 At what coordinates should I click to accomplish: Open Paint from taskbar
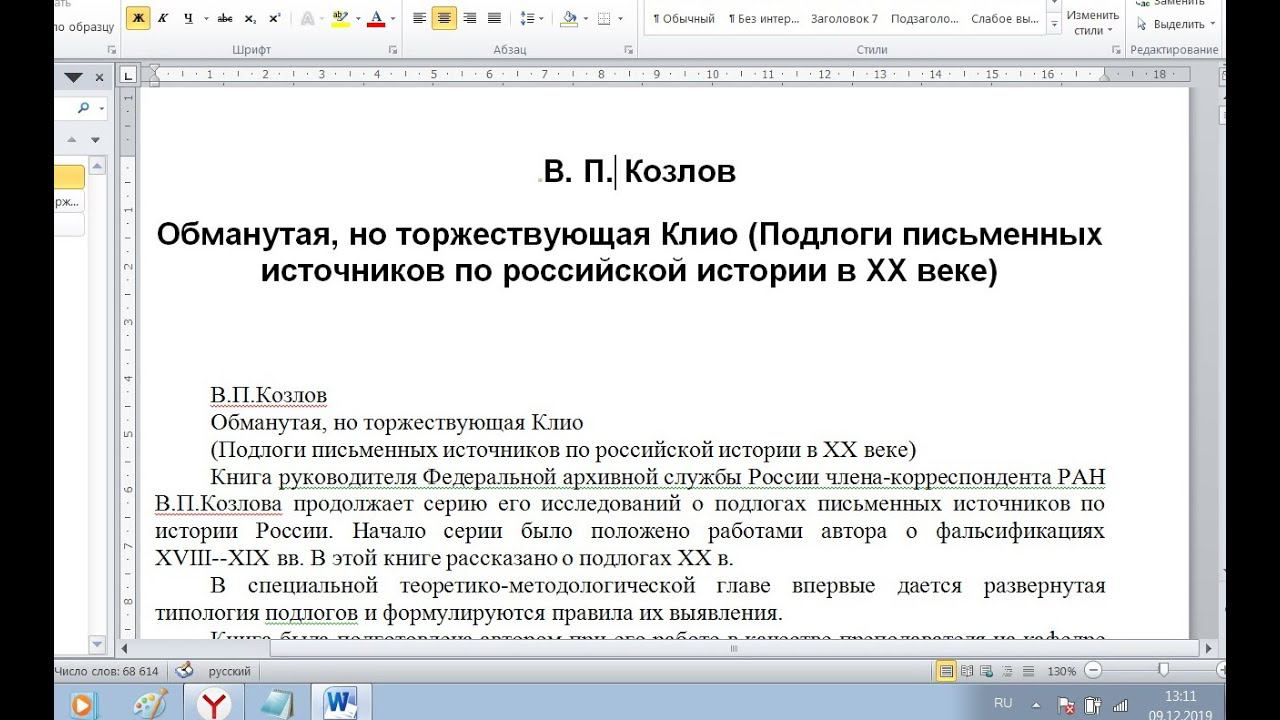[151, 704]
